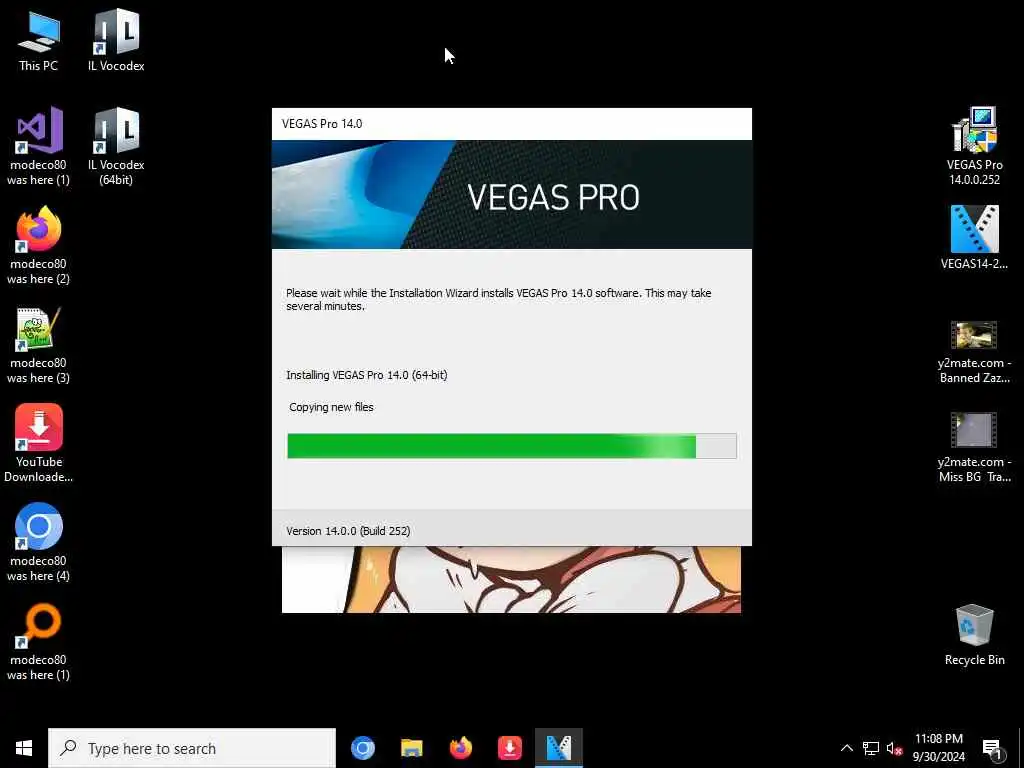This screenshot has width=1024, height=768.
Task: Click the VEGAS Pro 14.0 title bar
Action: (512, 124)
